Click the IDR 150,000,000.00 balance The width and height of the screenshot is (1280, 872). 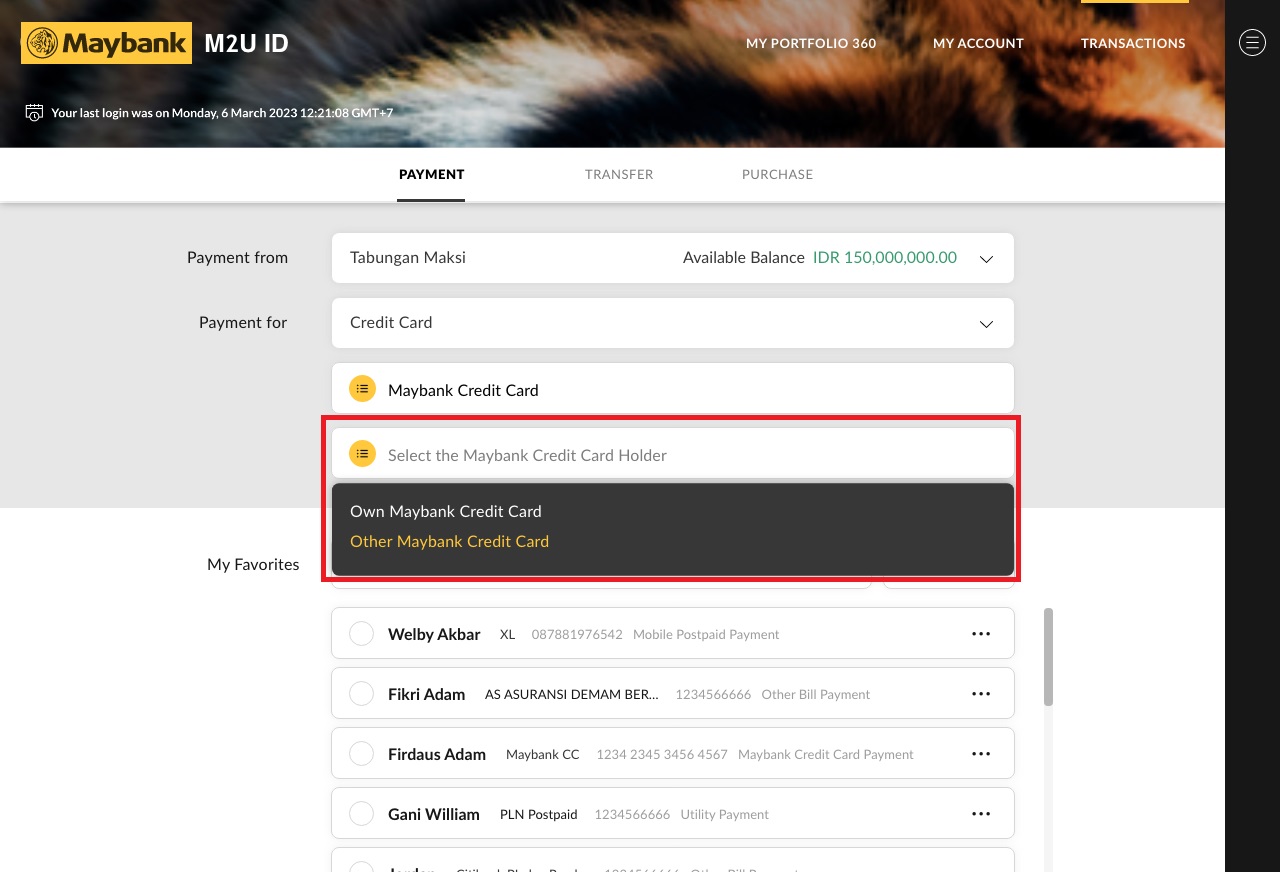pyautogui.click(x=885, y=257)
